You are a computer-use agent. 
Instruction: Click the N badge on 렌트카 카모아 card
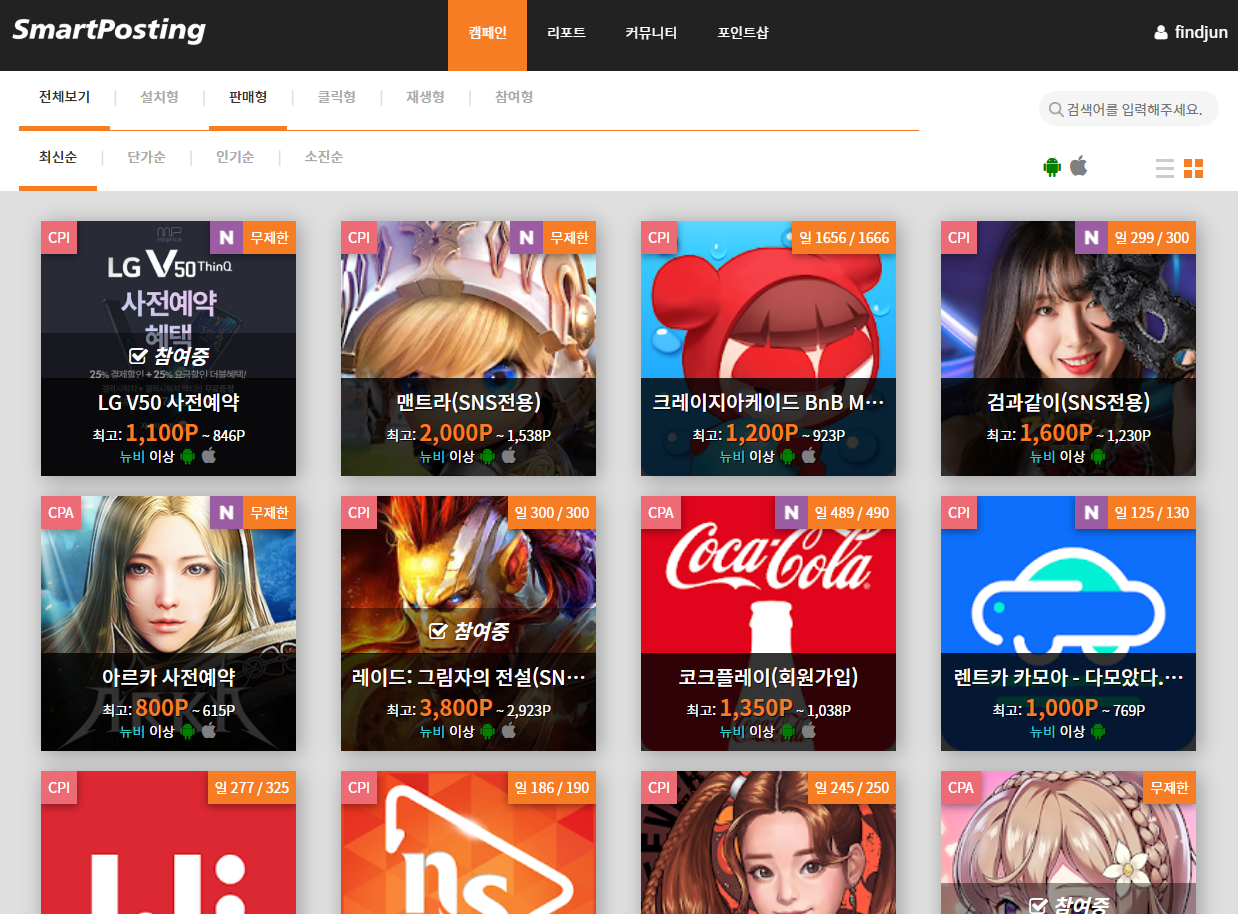[1091, 513]
